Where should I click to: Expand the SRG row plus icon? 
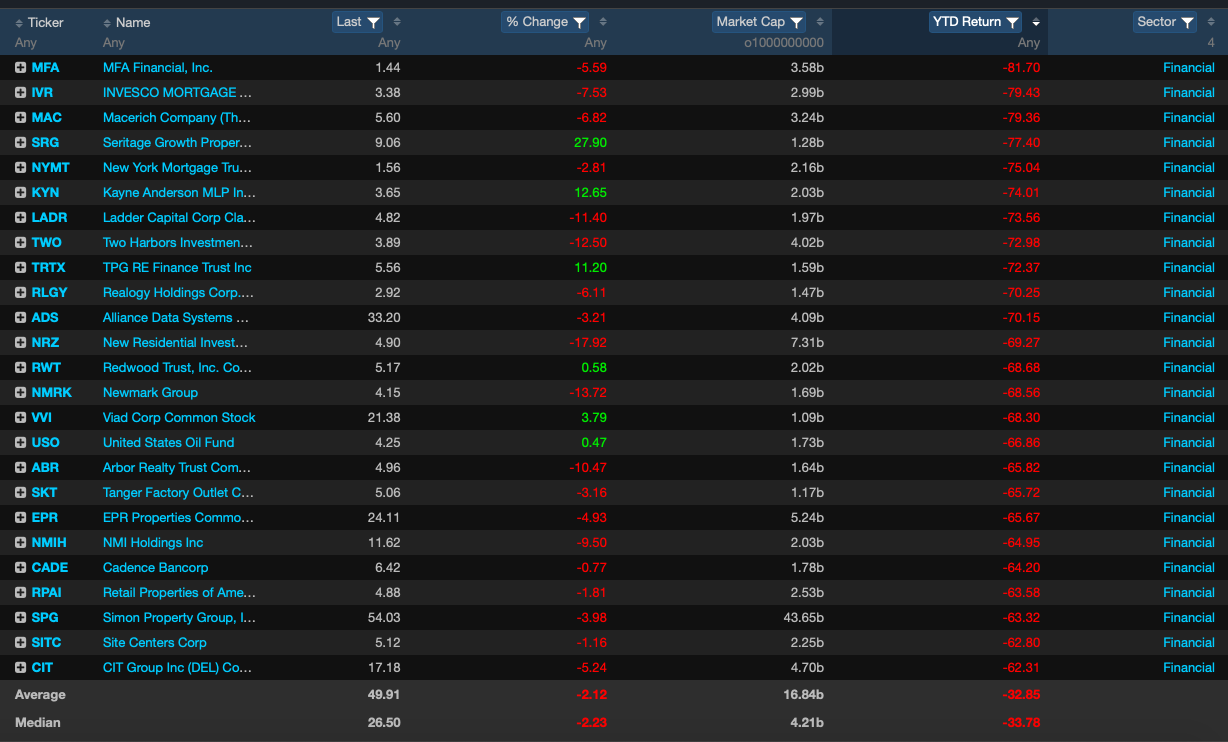20,142
